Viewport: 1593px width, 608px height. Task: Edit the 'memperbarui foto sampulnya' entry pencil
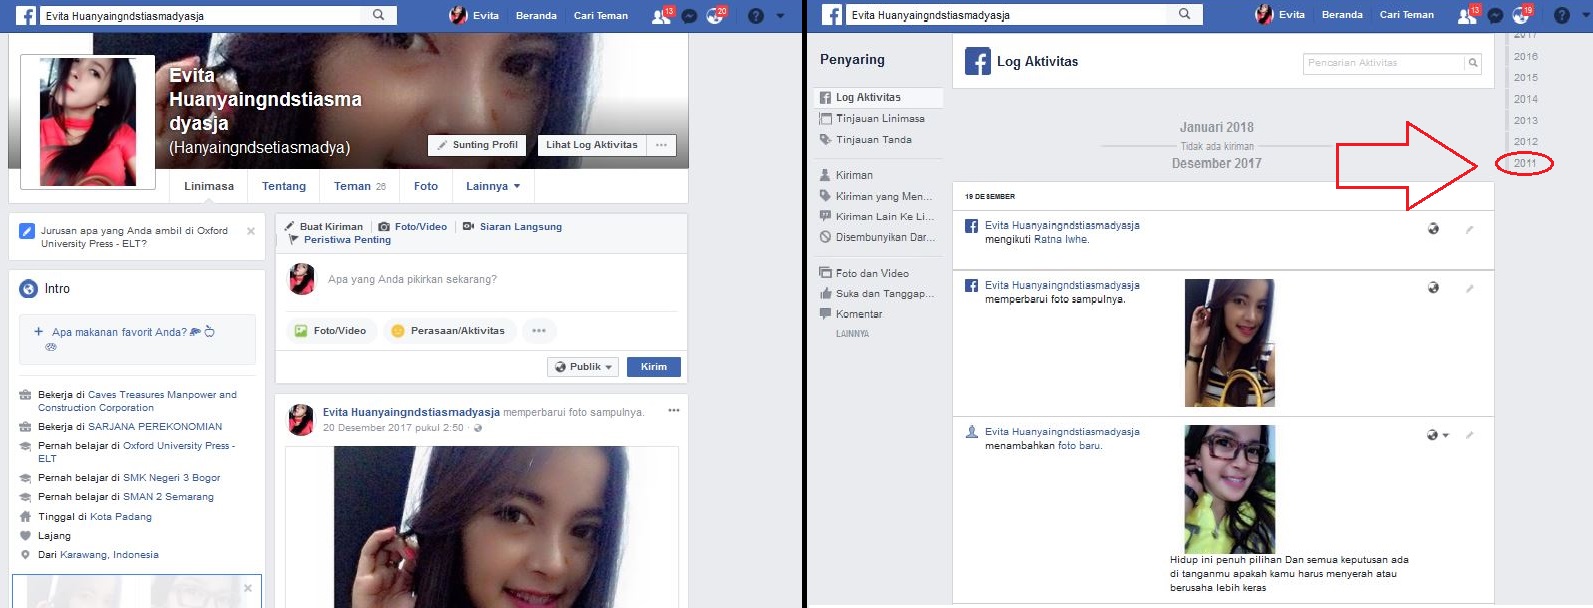click(x=1469, y=289)
